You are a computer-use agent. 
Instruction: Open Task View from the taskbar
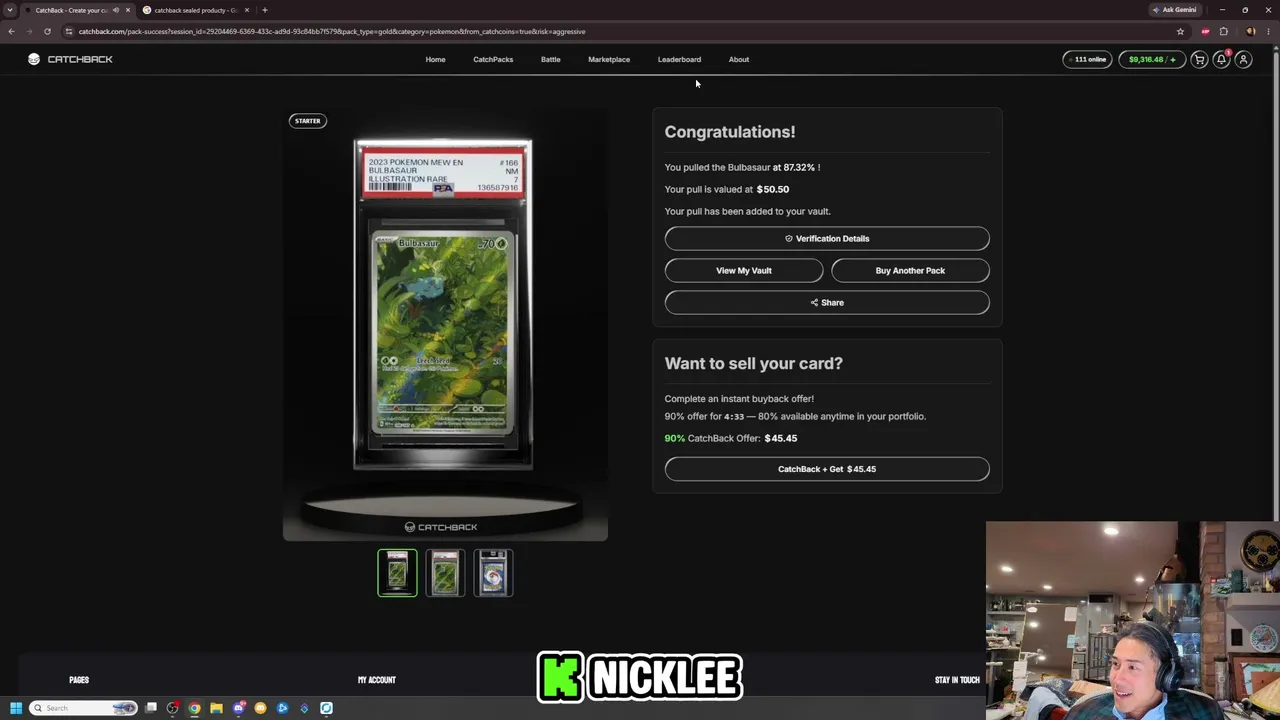tap(151, 708)
